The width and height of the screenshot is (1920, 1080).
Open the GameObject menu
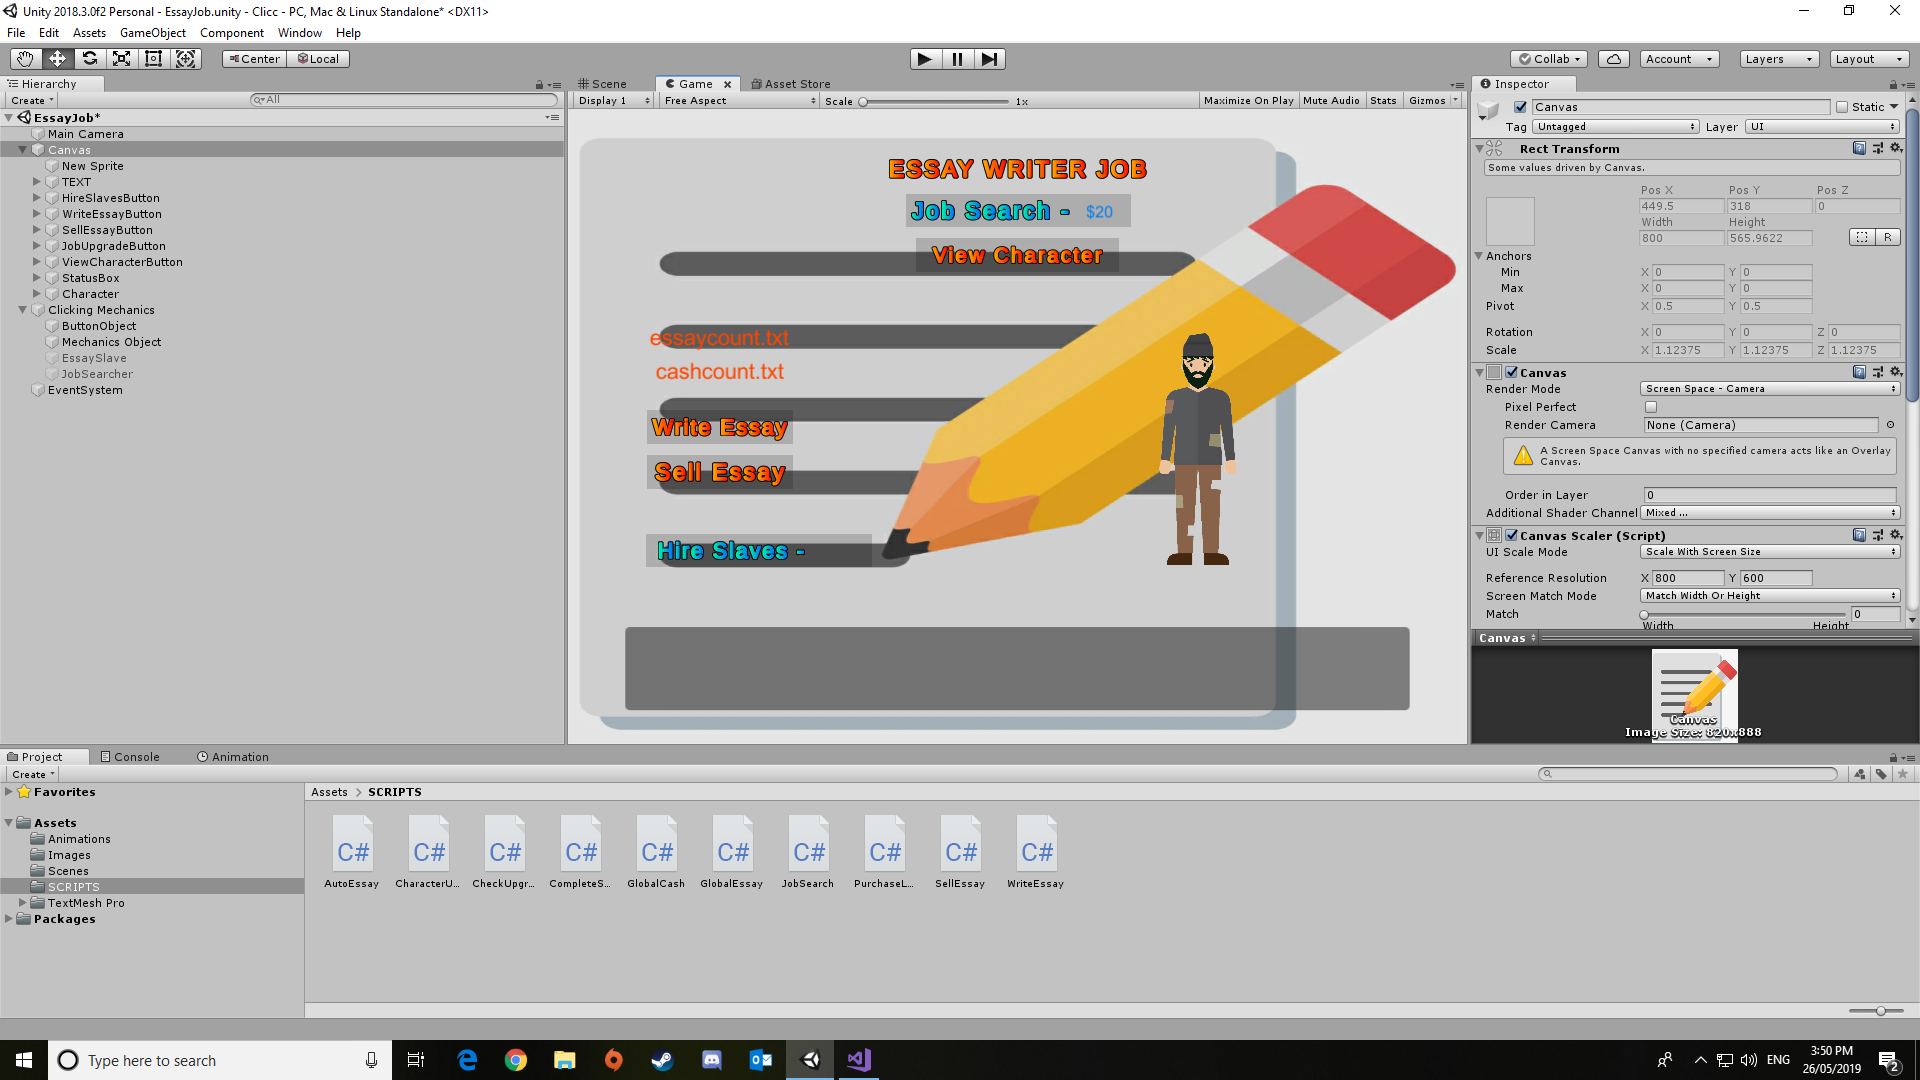click(153, 33)
